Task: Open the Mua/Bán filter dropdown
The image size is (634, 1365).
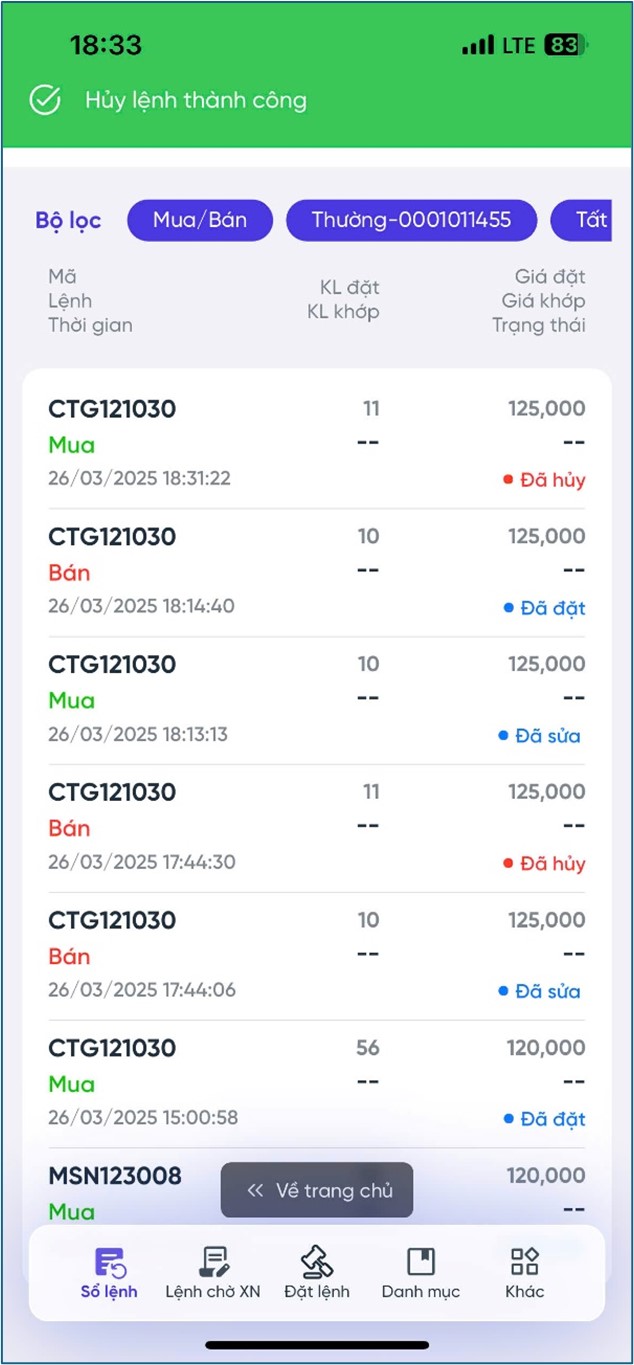Action: tap(200, 220)
